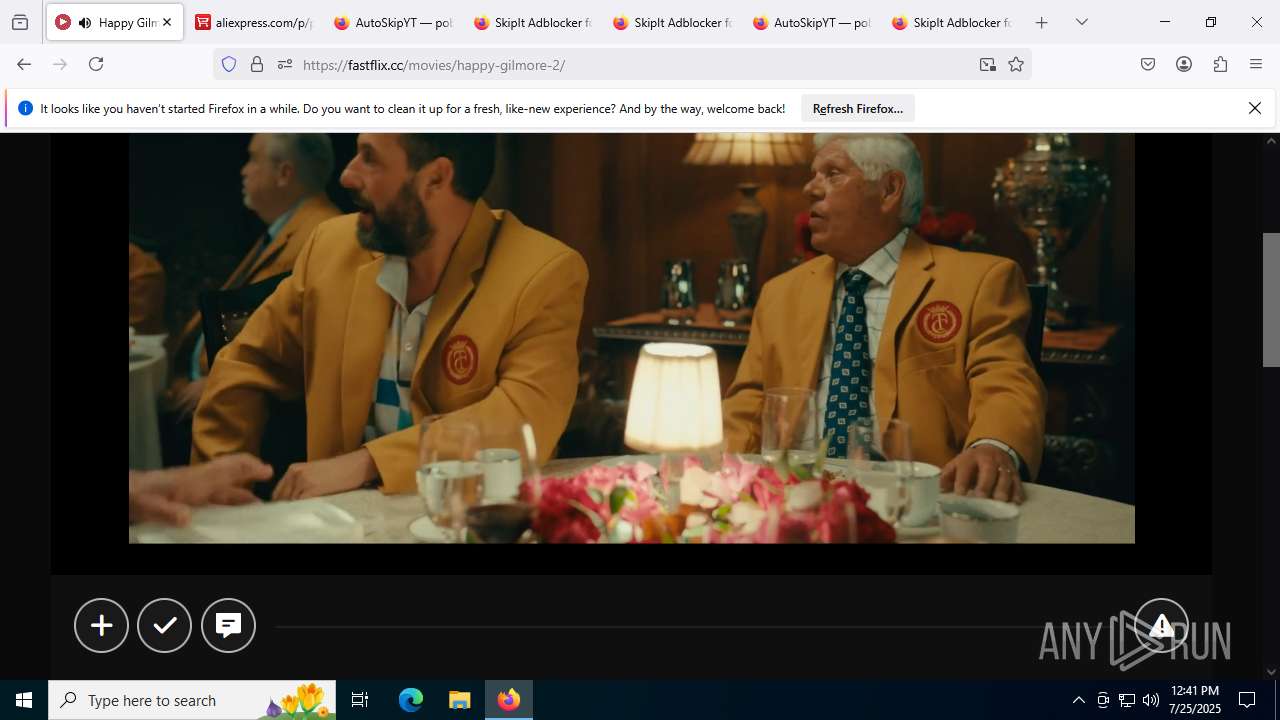Open picture-in-picture icon in address bar
This screenshot has height=720, width=1280.
988,64
